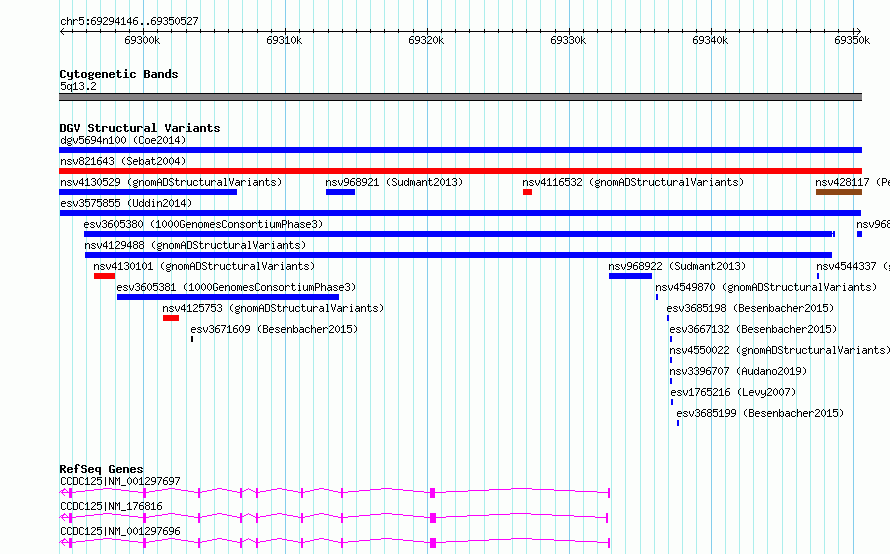
Task: Click the 69320k ruler position label
Action: click(x=426, y=40)
